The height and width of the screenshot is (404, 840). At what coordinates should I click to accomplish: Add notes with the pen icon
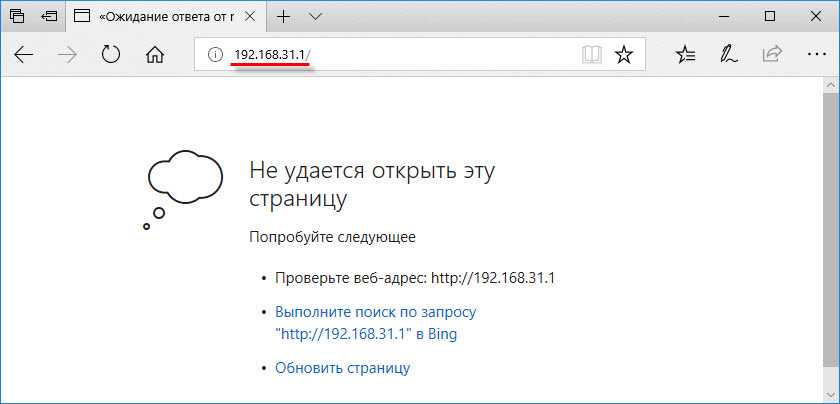tap(729, 55)
